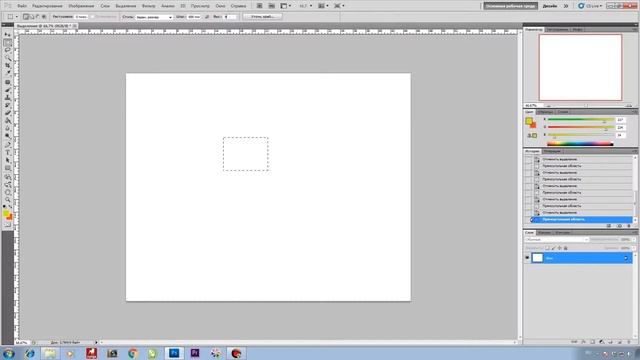Select the Eraser tool

8,112
